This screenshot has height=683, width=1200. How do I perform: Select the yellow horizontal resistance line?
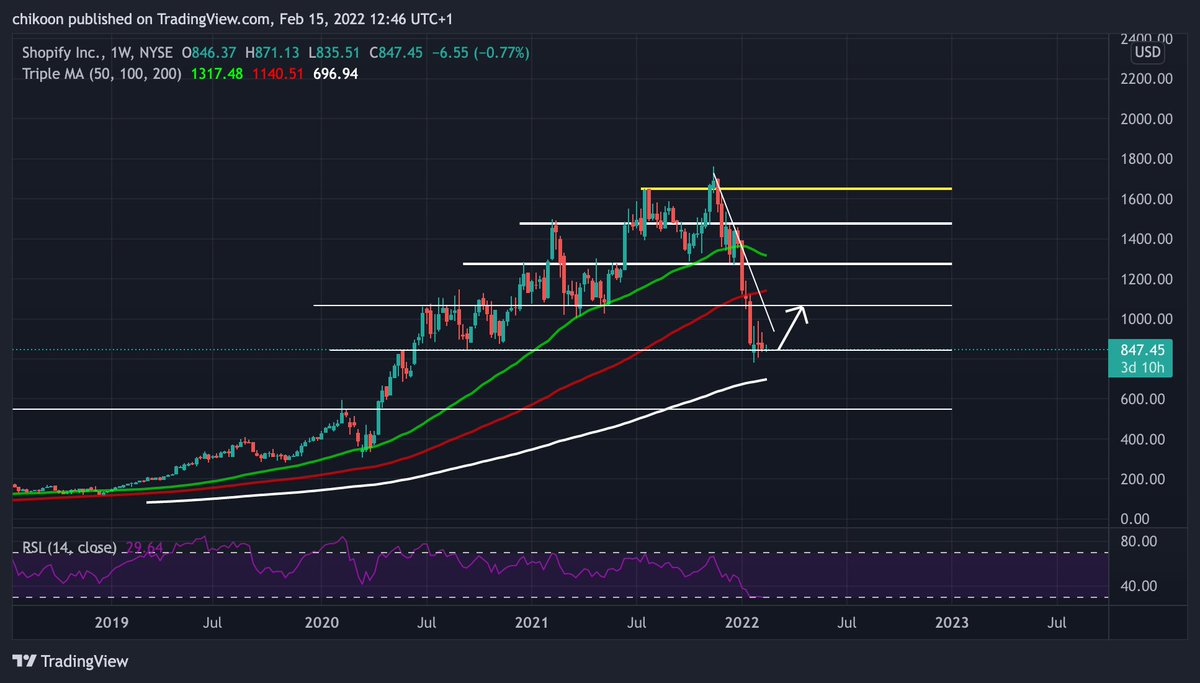(796, 189)
